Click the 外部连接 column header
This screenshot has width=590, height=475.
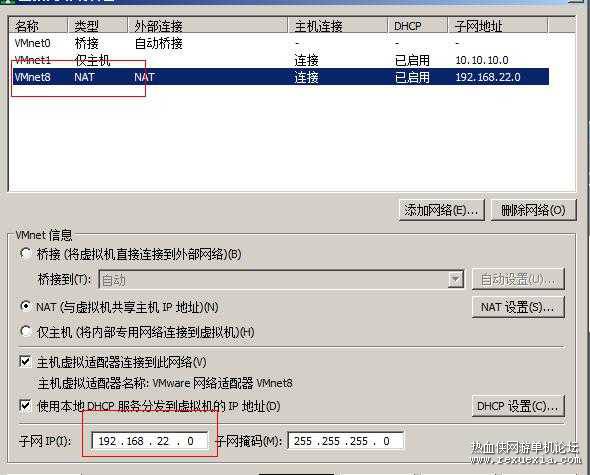pyautogui.click(x=207, y=26)
